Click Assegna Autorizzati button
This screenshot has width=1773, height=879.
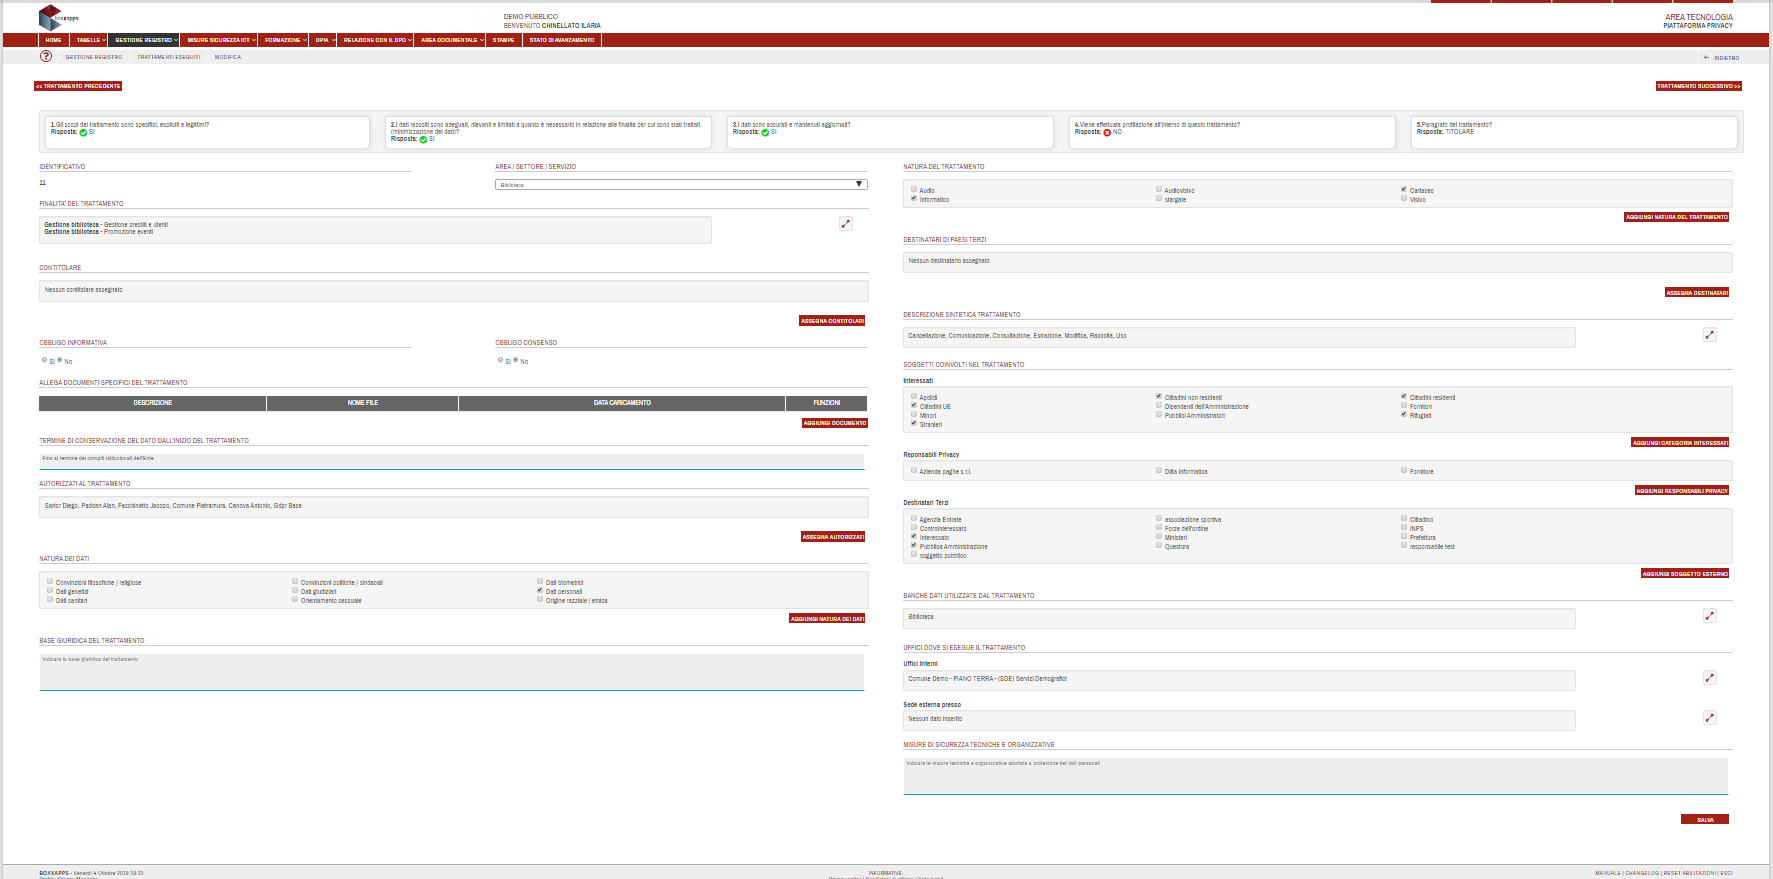(x=833, y=537)
